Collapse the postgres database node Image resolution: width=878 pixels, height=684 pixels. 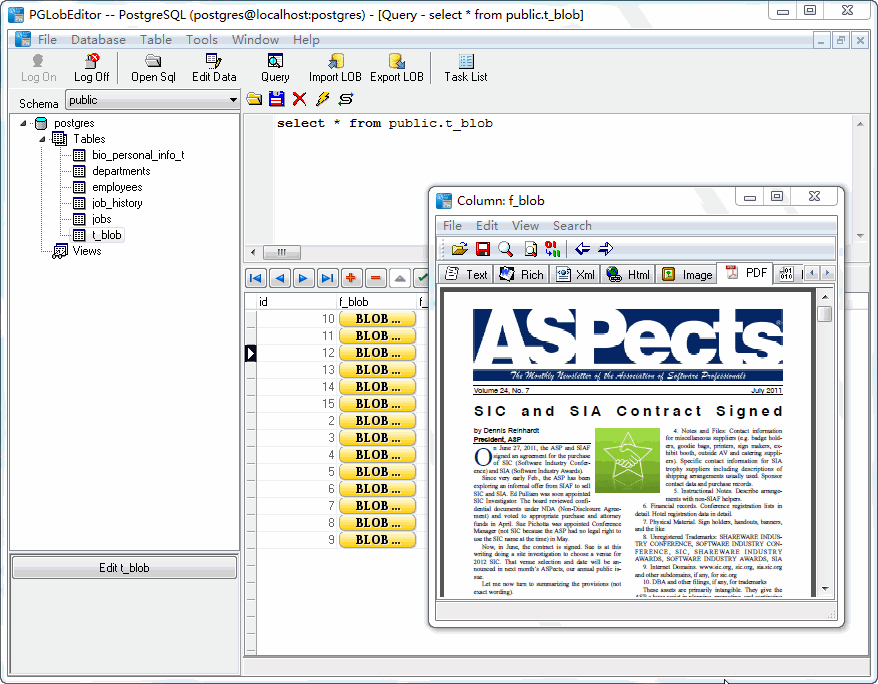(23, 123)
